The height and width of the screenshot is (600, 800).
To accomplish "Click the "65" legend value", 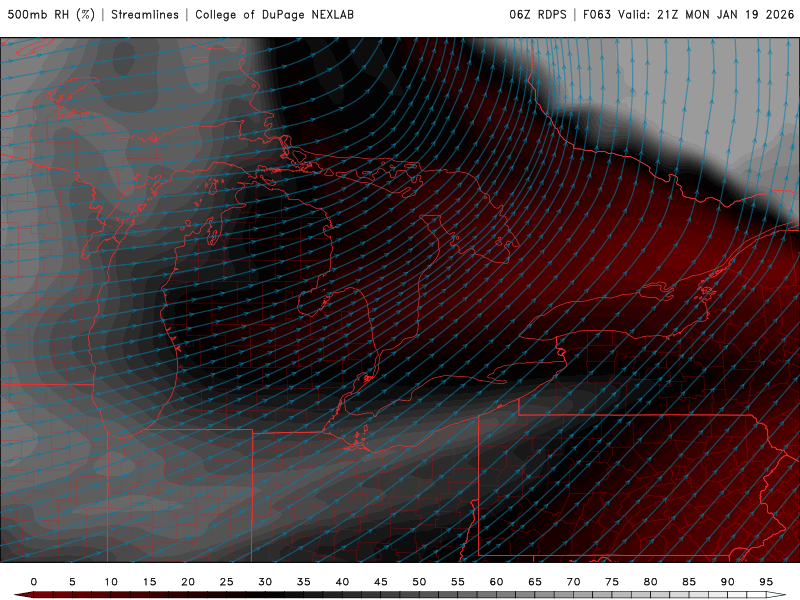I will (x=535, y=582).
